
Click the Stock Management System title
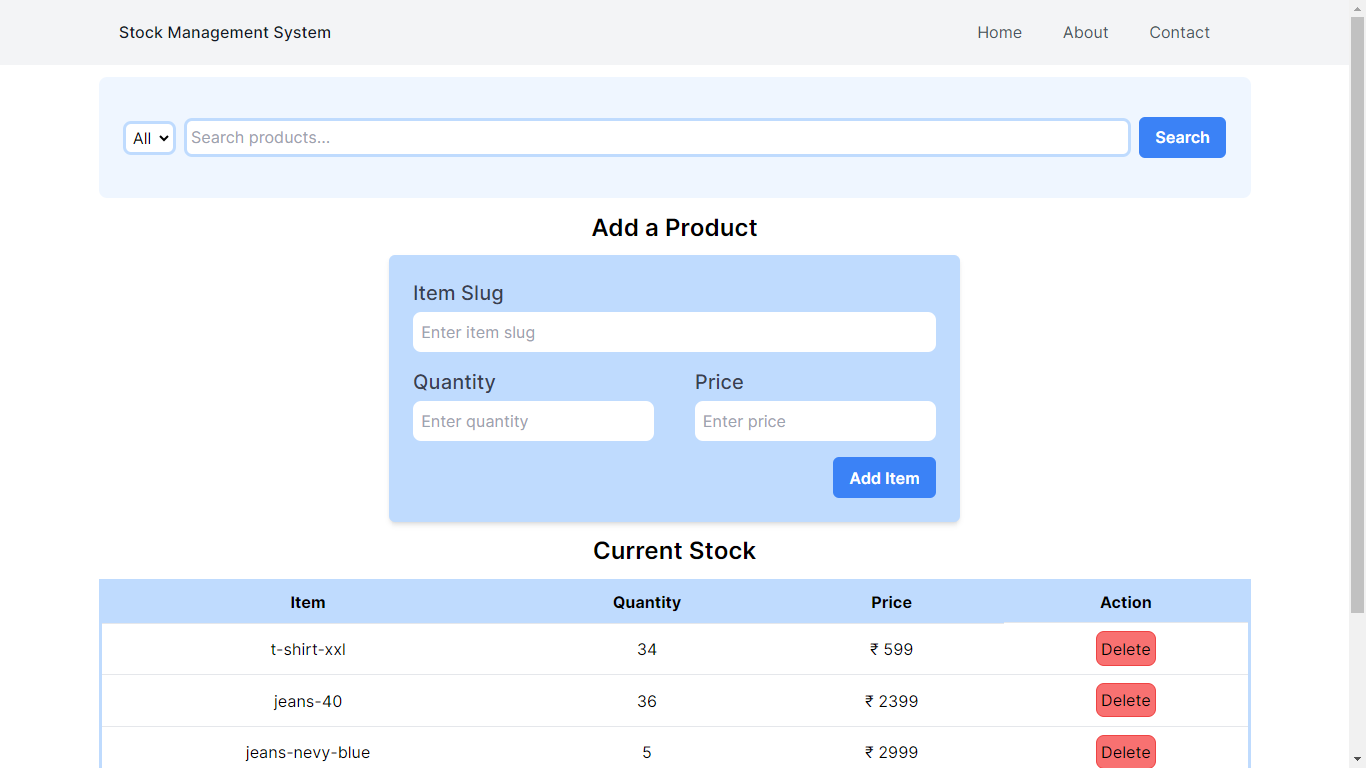[x=225, y=33]
